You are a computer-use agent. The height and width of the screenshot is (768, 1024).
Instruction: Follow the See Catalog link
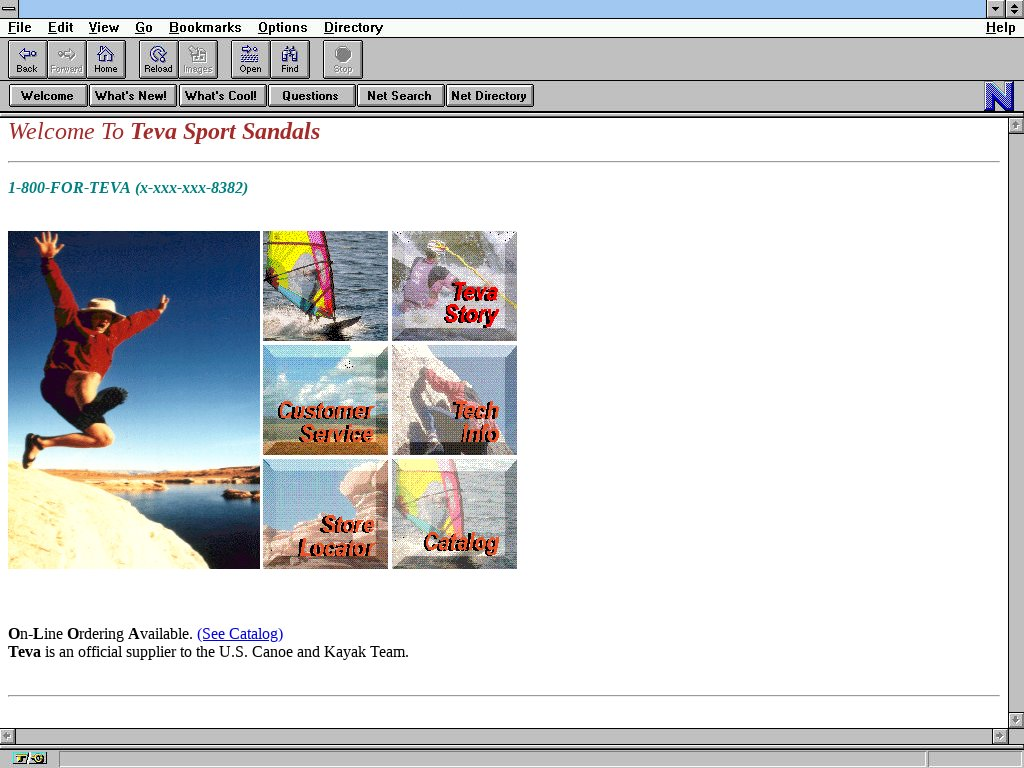[x=240, y=634]
